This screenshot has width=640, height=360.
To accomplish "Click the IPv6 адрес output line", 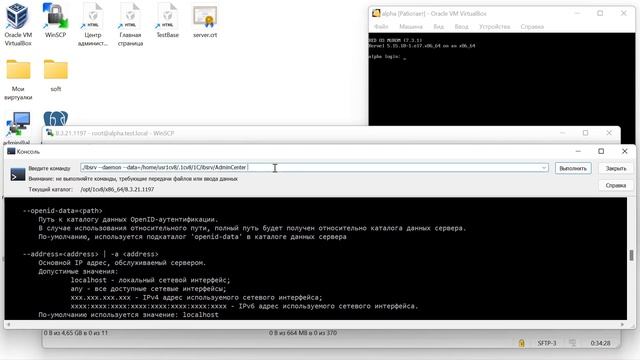I will tap(244, 306).
